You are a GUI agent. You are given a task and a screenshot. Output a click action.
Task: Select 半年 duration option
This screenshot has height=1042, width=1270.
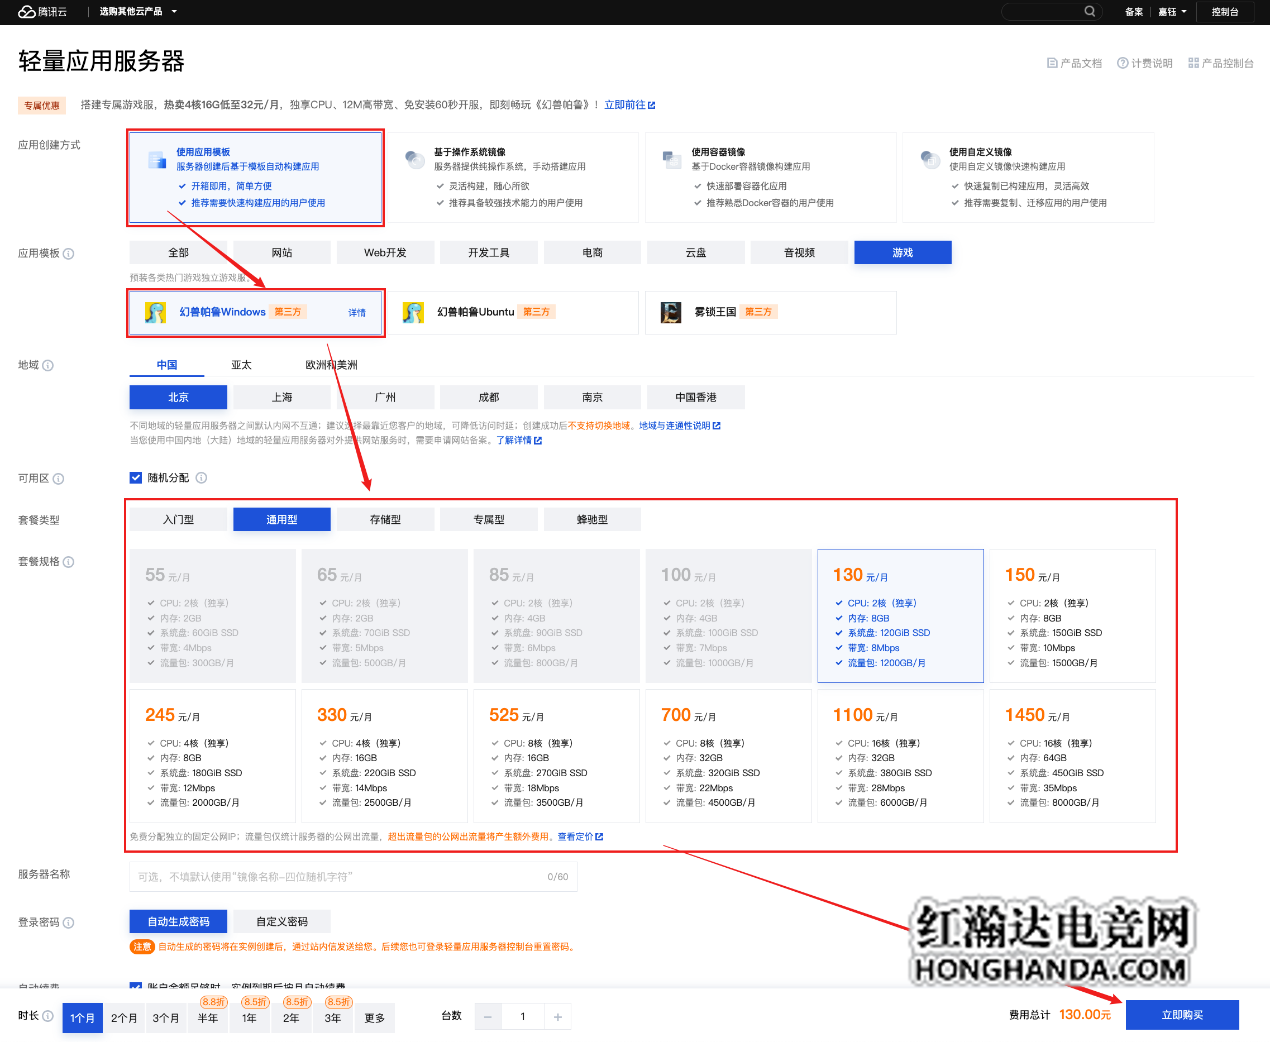coord(208,1018)
